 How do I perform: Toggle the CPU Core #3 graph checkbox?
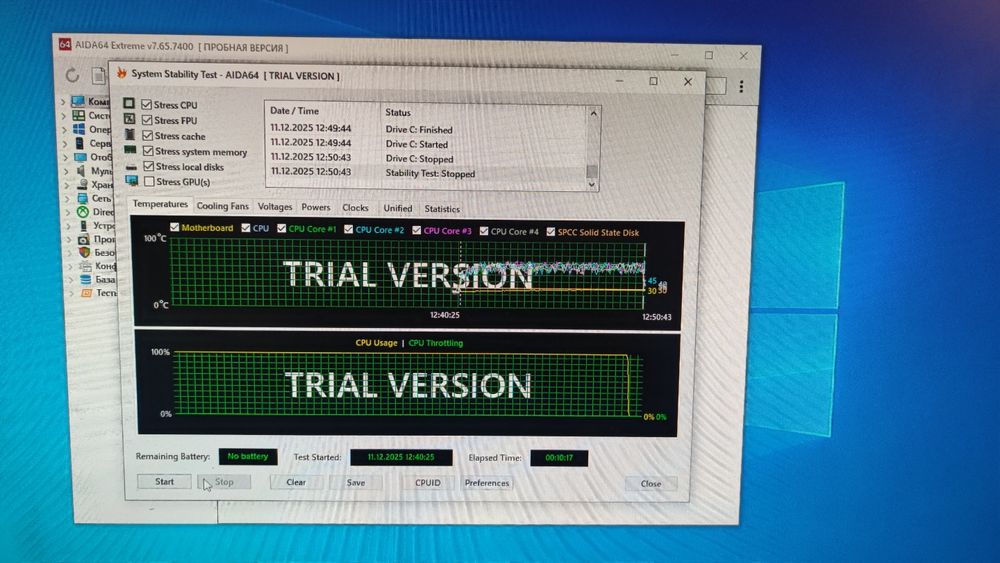click(x=416, y=230)
